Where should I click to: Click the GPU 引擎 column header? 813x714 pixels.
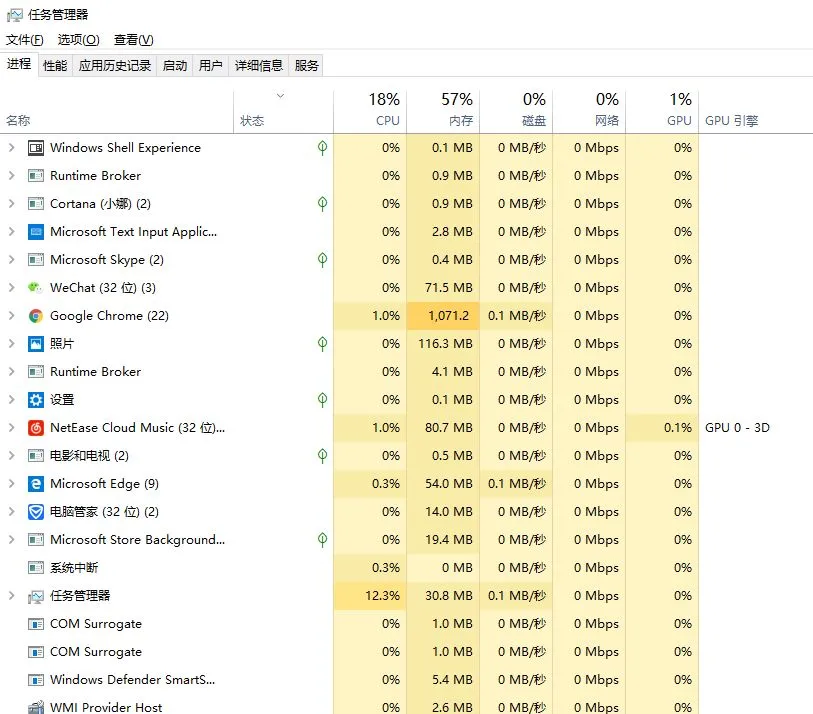pyautogui.click(x=756, y=111)
